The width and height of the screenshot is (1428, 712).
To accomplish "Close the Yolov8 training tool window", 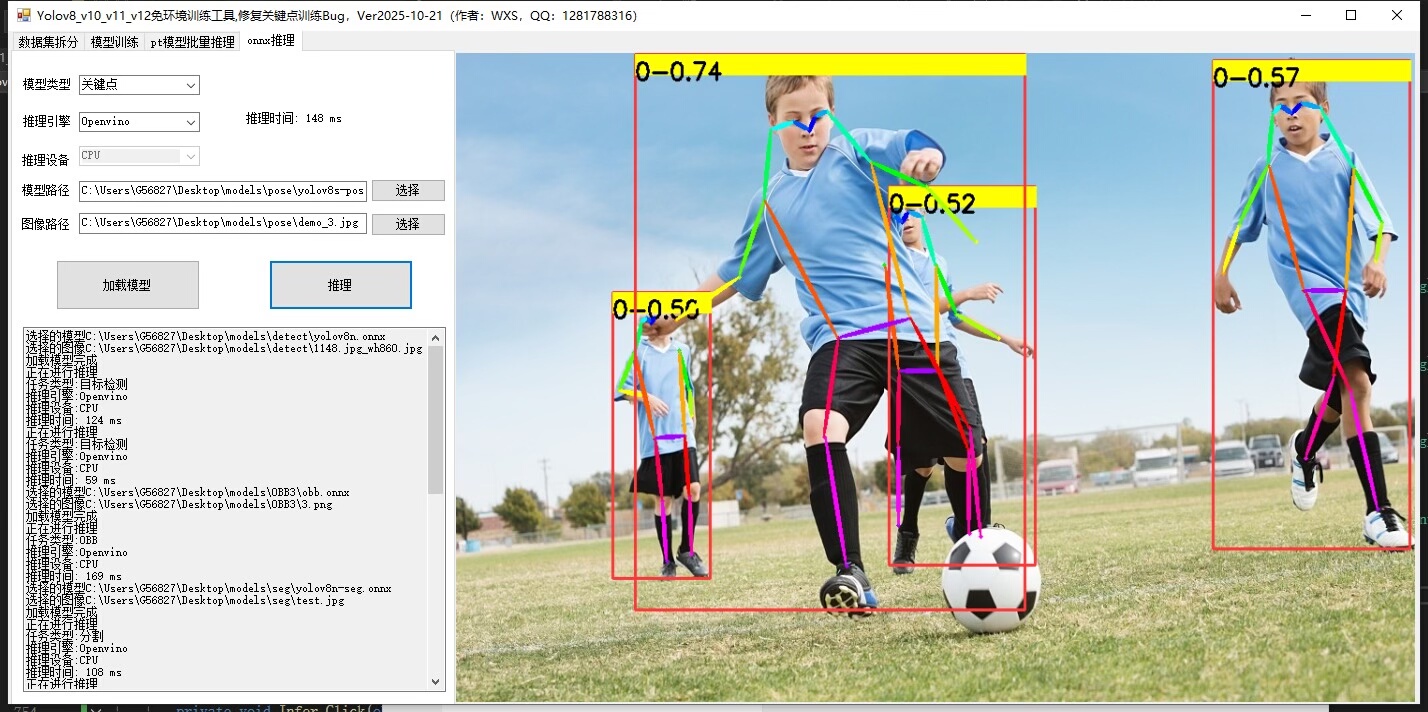I will coord(1397,15).
